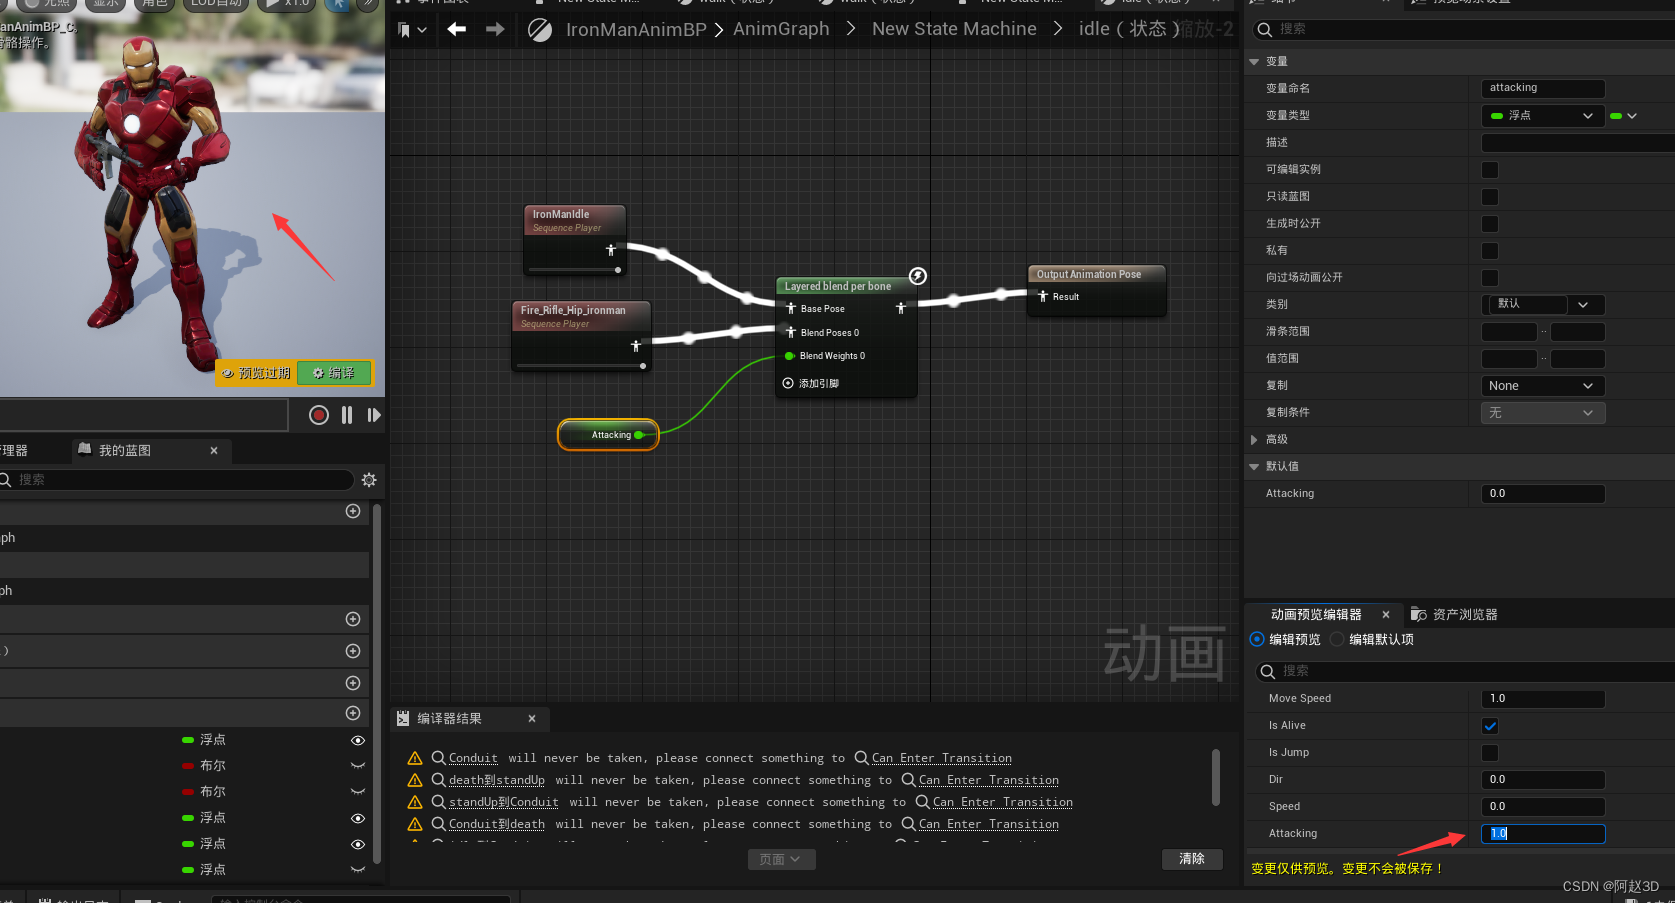
Task: Click the Base Pose input pin
Action: tap(791, 309)
